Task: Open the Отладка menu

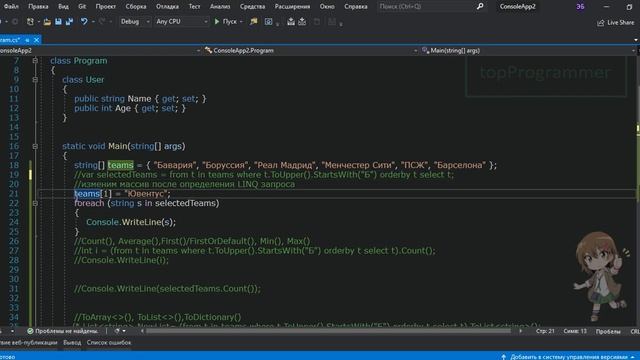Action: (x=167, y=7)
